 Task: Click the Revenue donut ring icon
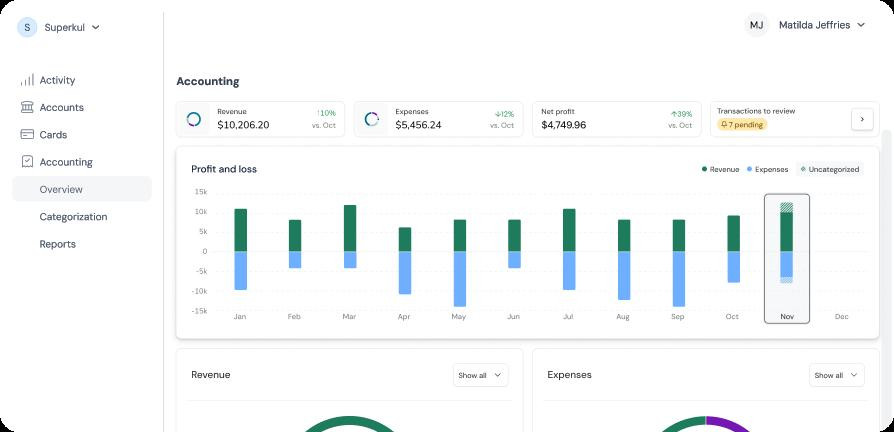193,119
